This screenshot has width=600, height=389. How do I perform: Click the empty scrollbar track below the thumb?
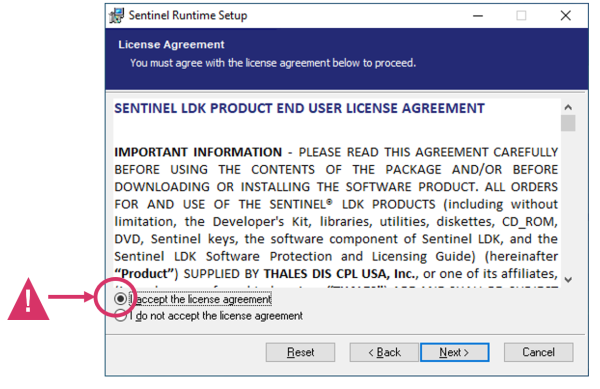click(568, 203)
